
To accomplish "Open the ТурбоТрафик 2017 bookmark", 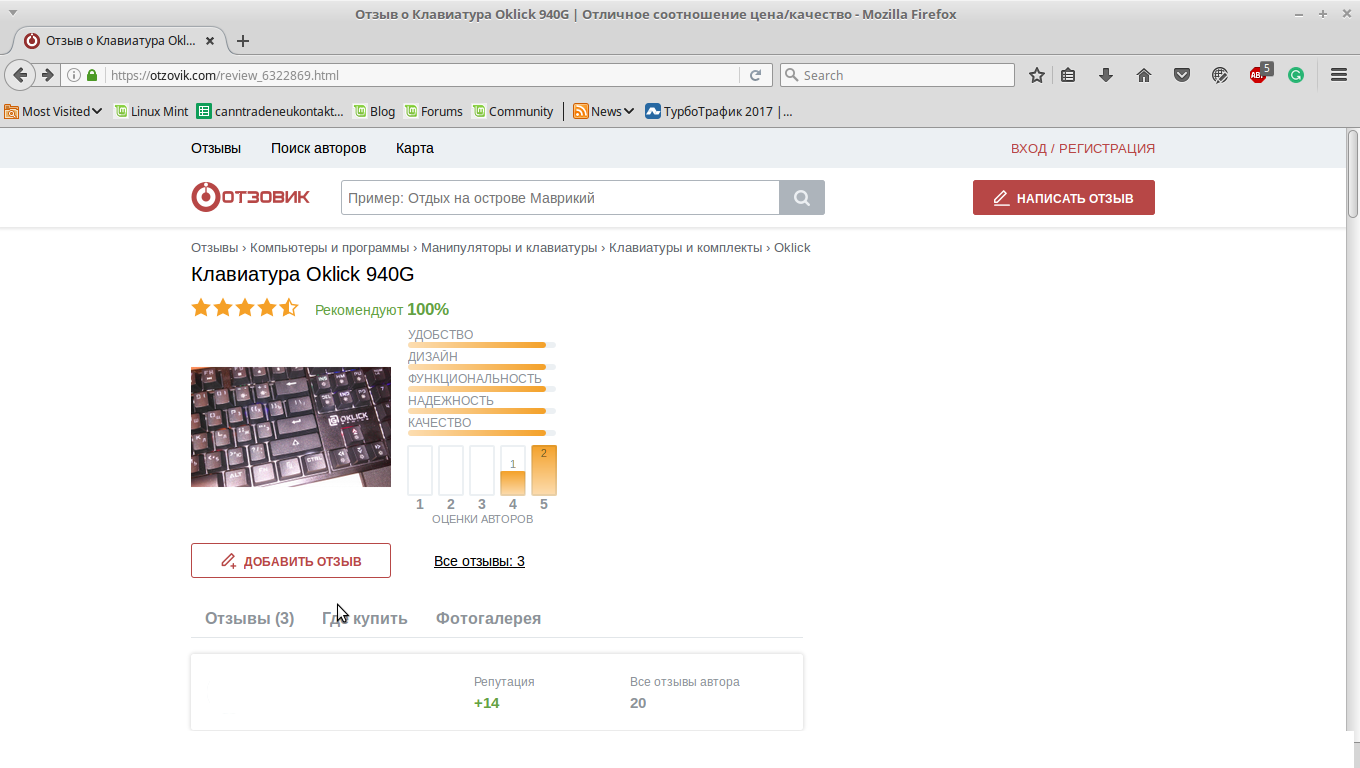I will point(719,111).
